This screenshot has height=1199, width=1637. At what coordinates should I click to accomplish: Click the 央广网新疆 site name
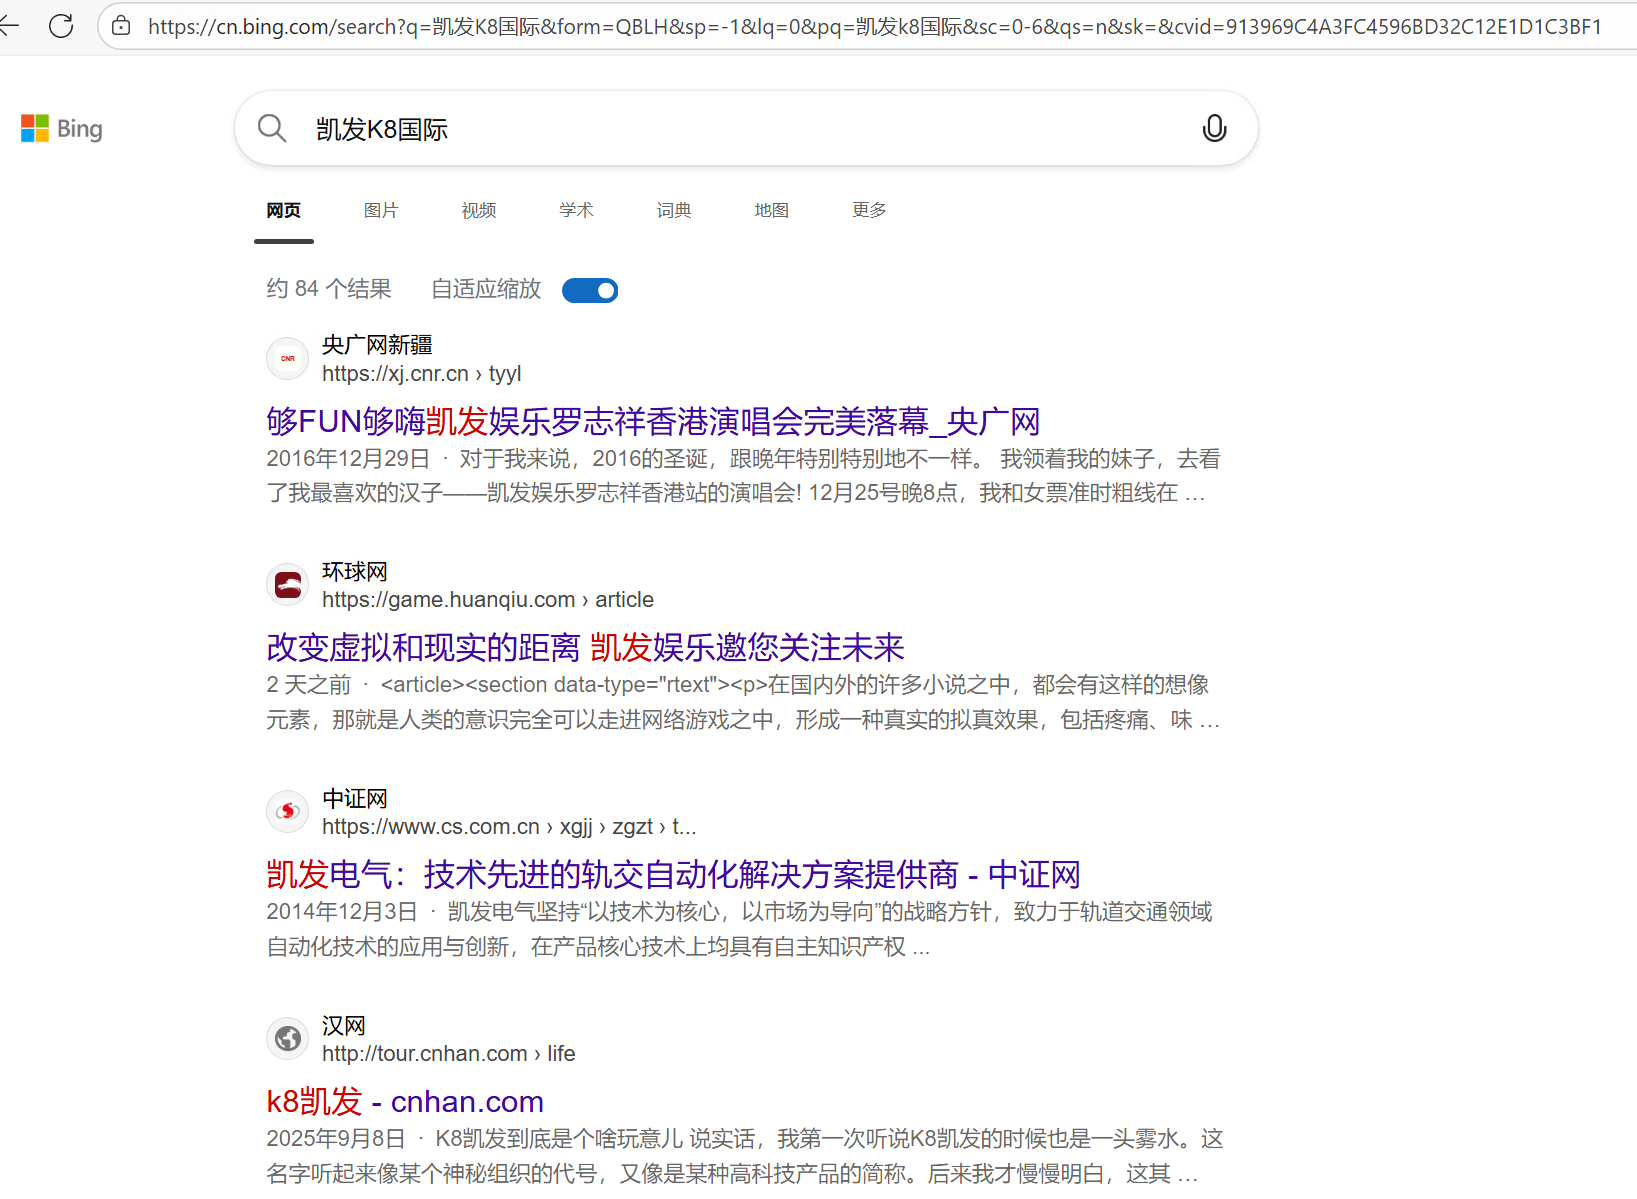point(377,345)
